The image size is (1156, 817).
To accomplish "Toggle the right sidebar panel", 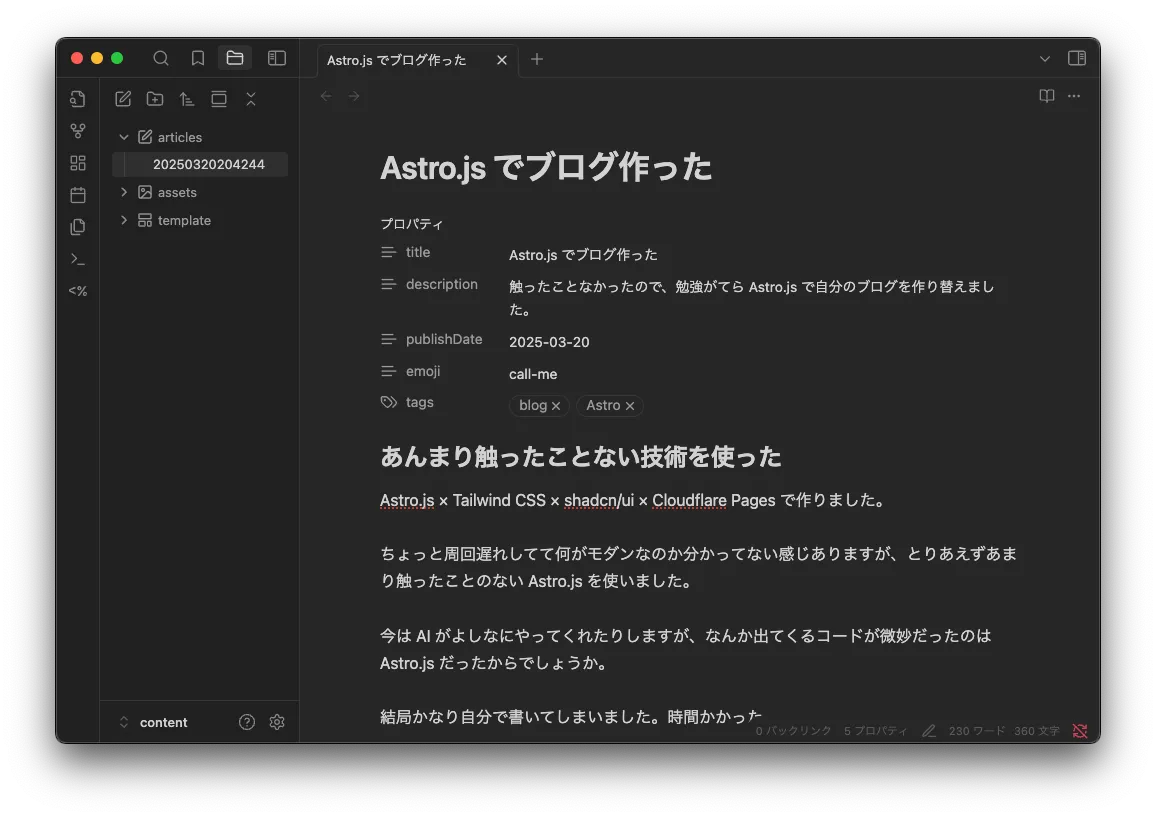I will (1077, 59).
